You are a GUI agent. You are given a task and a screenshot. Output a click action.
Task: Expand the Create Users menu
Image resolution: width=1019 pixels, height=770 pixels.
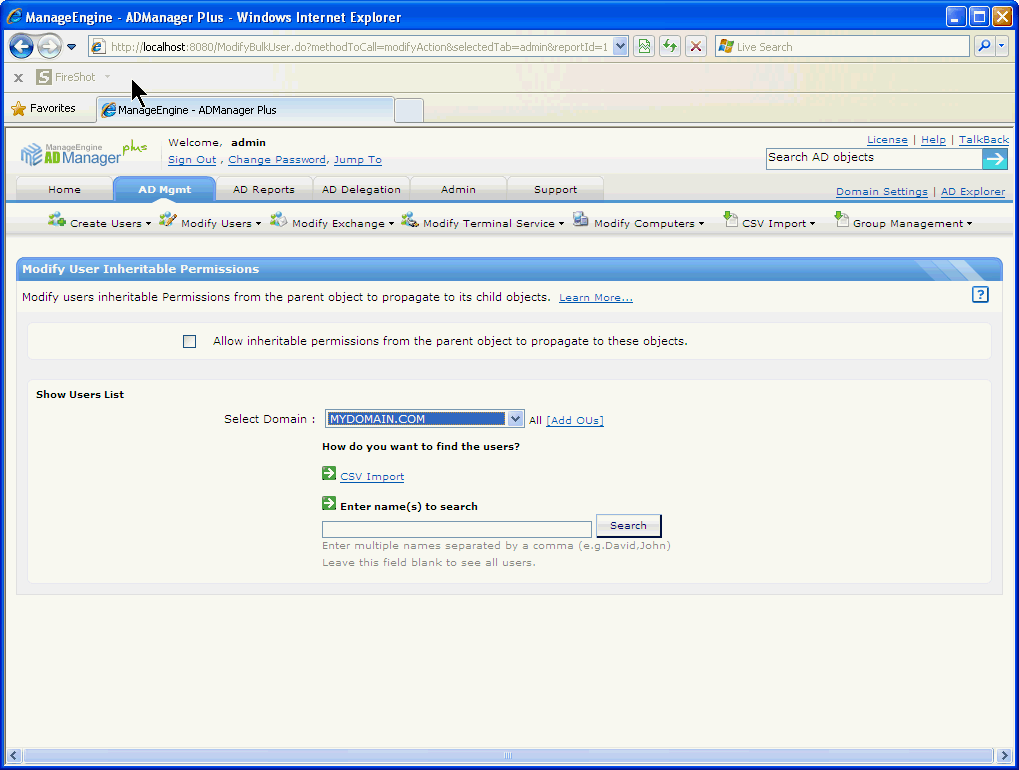[148, 224]
